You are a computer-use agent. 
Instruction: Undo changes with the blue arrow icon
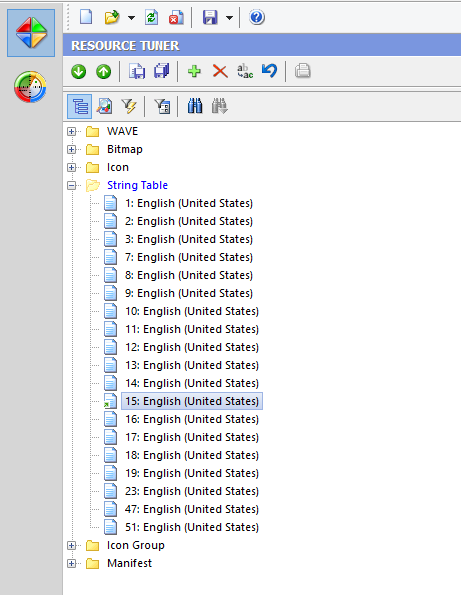(x=269, y=71)
